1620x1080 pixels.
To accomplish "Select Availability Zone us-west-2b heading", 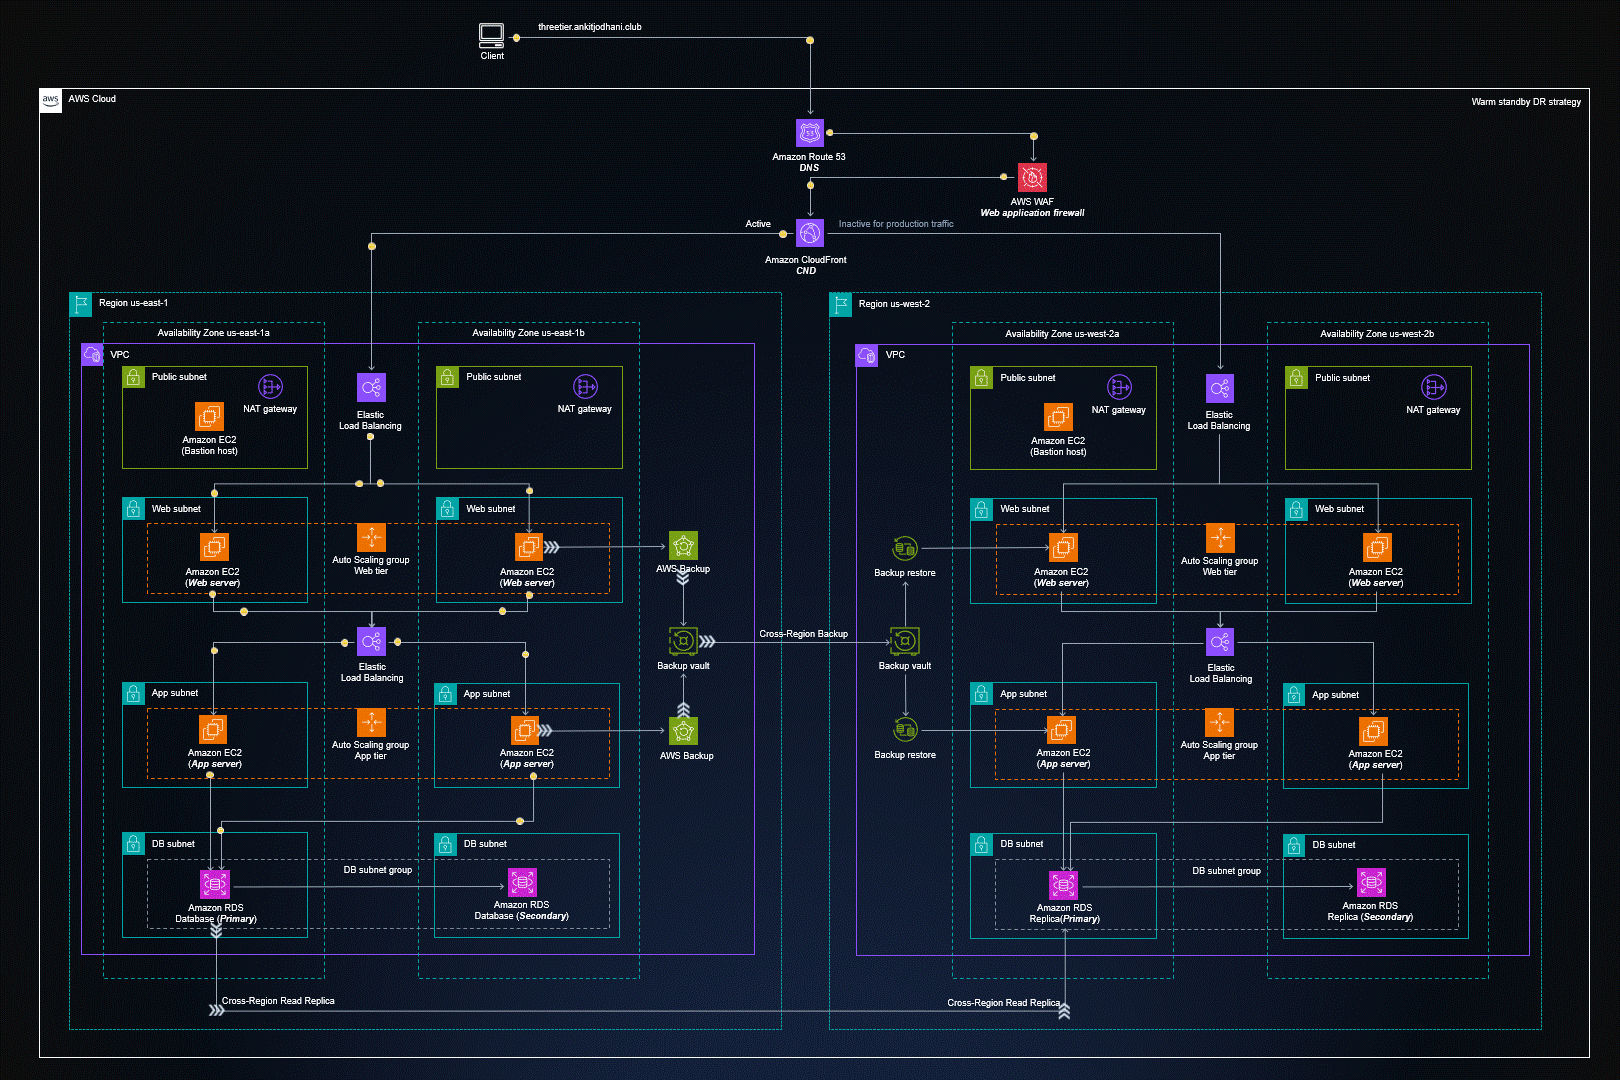I will click(1377, 334).
